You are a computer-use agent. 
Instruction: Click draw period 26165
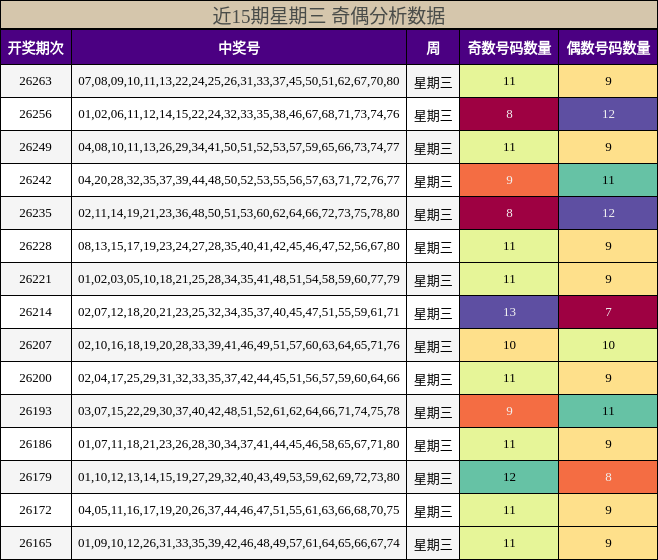click(36, 543)
